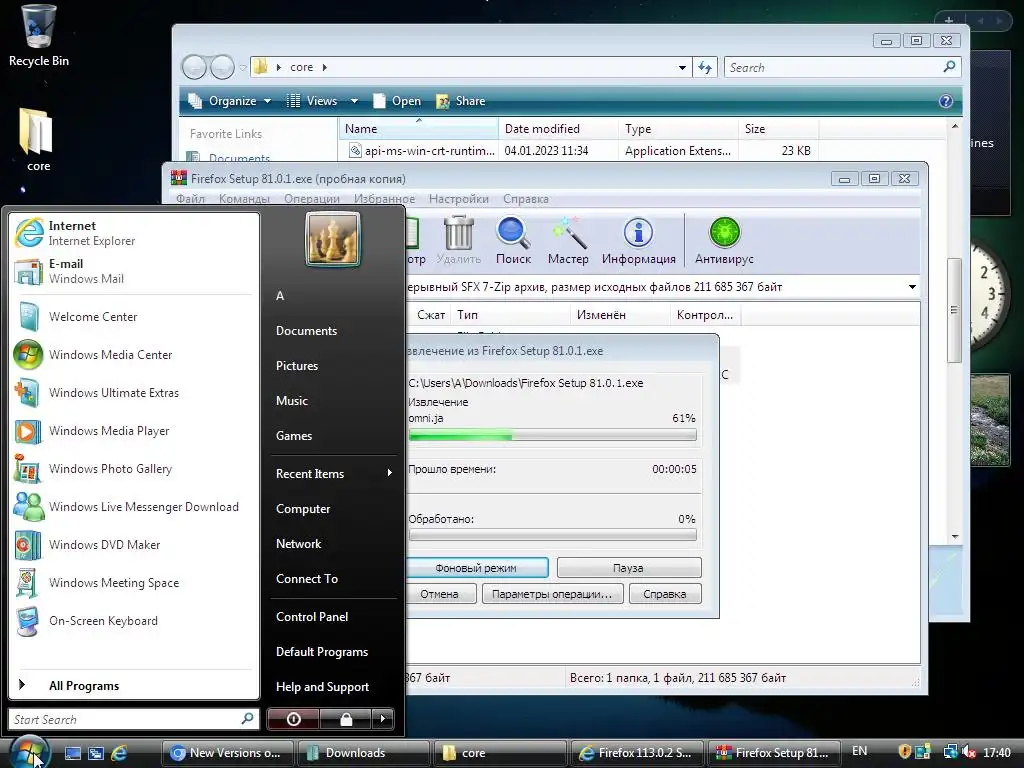Expand All Programs list

pos(134,685)
